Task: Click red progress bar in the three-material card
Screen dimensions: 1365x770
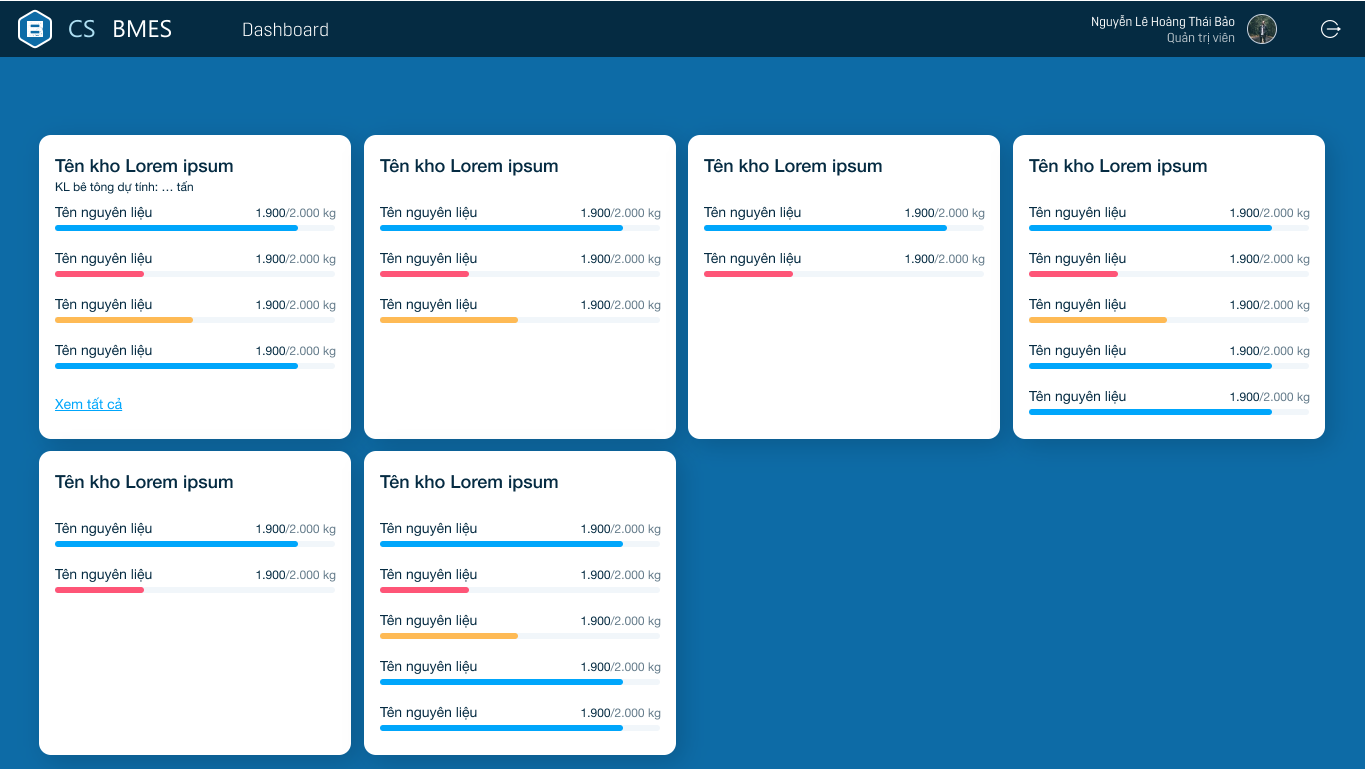Action: 520,274
